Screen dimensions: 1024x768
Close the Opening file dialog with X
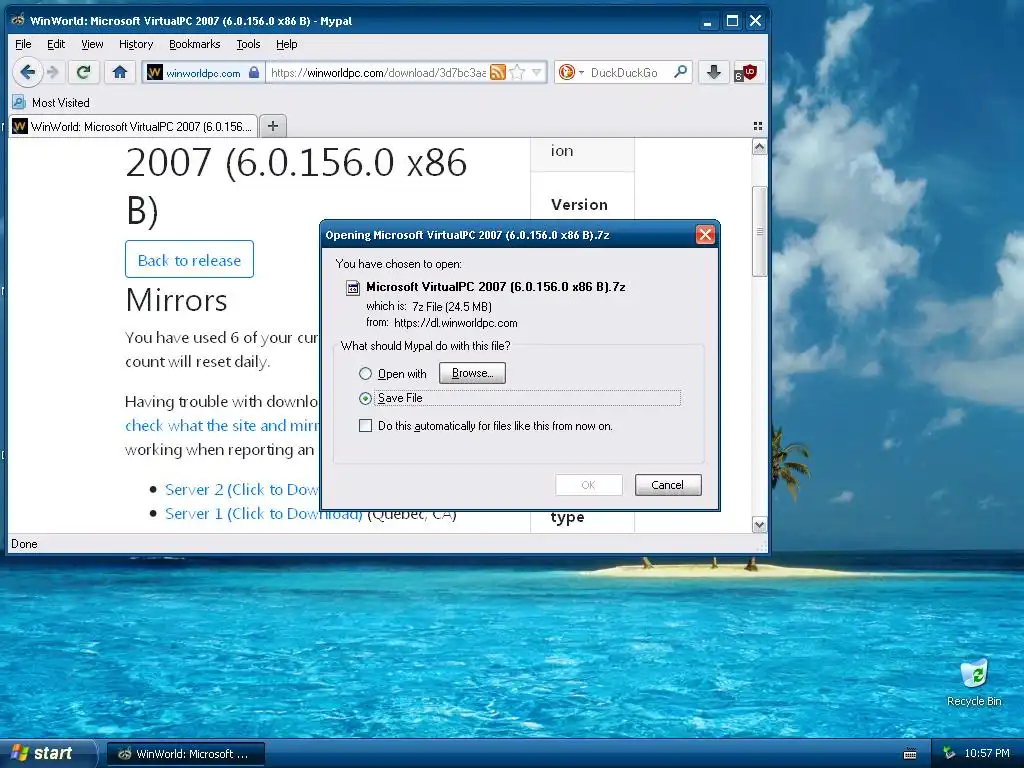click(x=705, y=234)
